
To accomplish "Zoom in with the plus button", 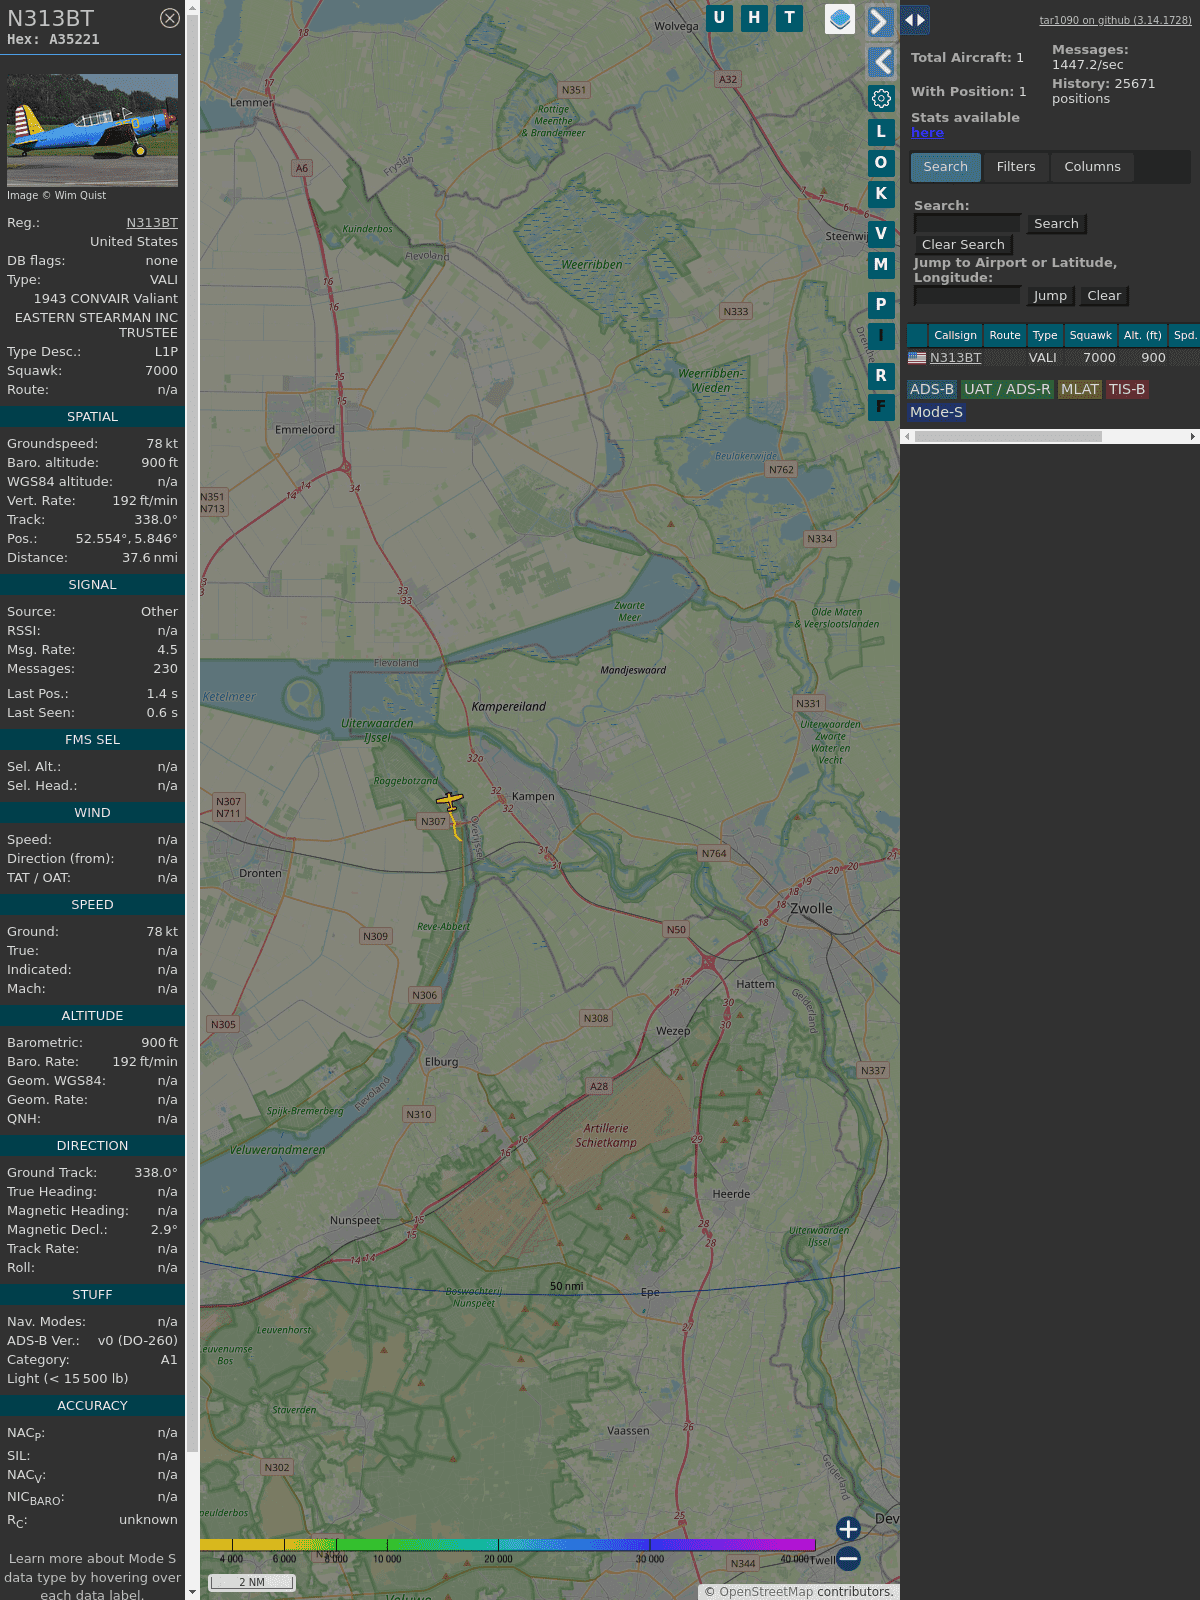I will [x=848, y=1528].
